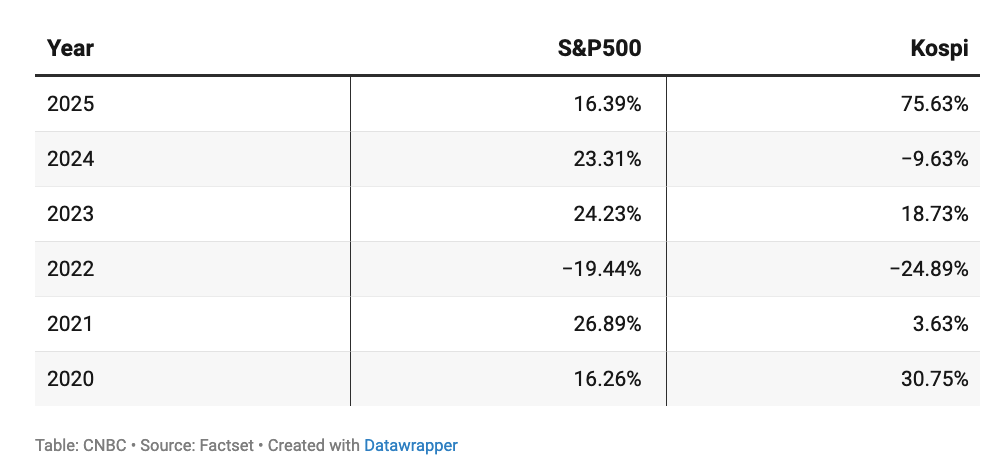This screenshot has width=990, height=462.
Task: Click the 23.31% S&P500 value
Action: click(606, 159)
